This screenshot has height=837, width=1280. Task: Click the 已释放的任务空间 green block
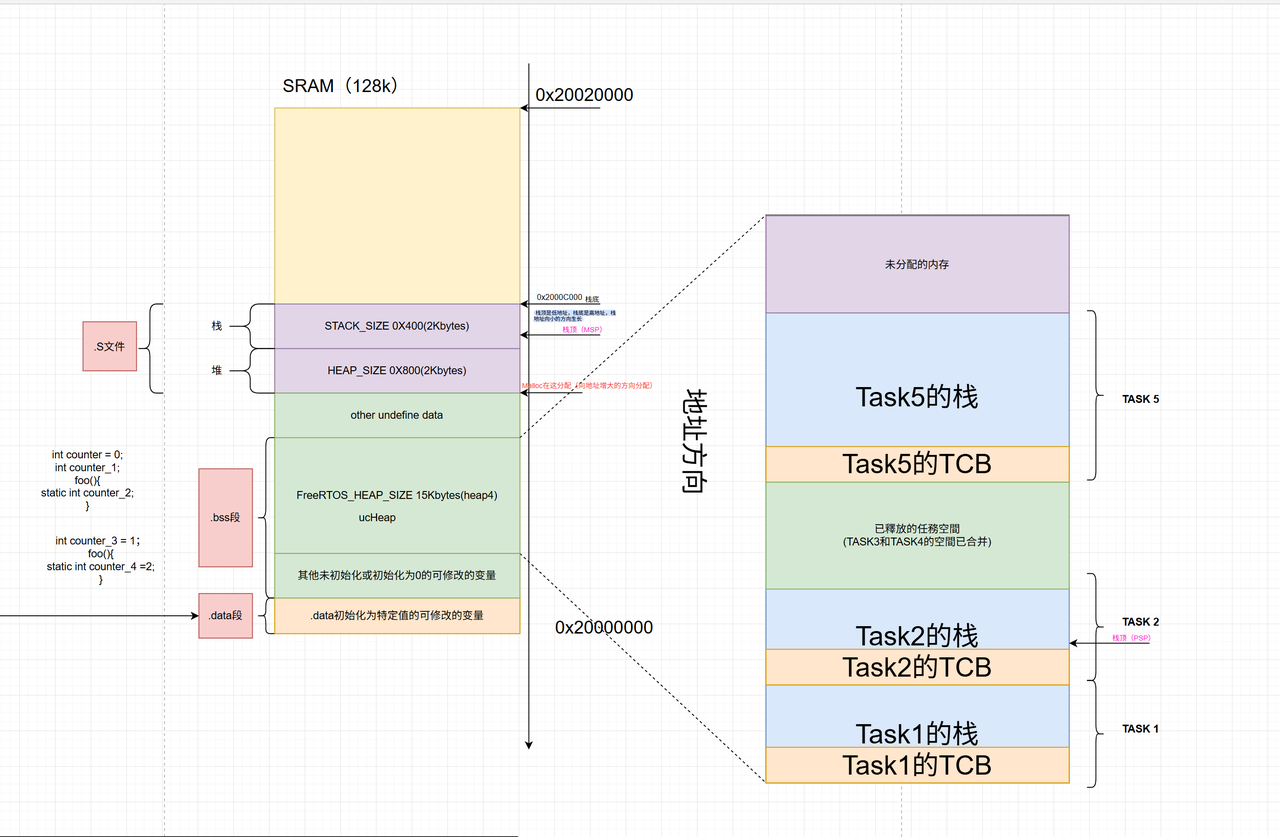(x=916, y=533)
